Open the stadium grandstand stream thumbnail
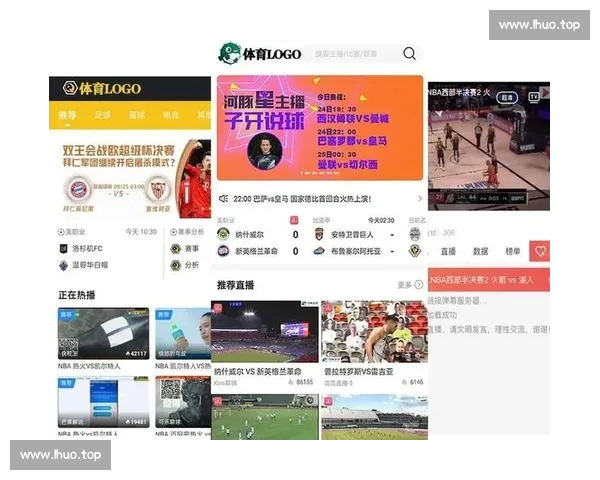 374,417
